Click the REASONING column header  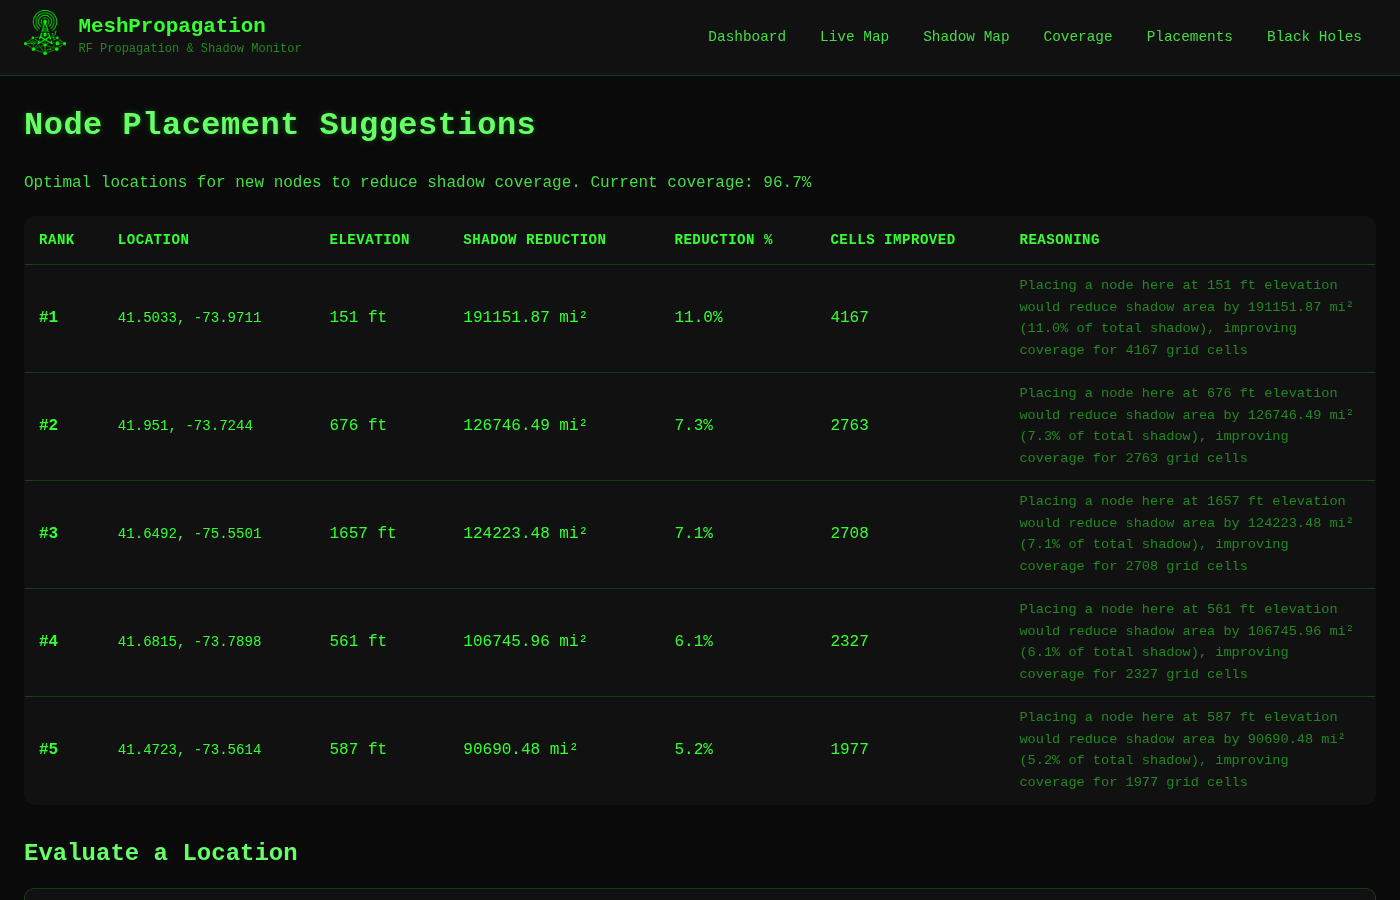[x=1059, y=240]
